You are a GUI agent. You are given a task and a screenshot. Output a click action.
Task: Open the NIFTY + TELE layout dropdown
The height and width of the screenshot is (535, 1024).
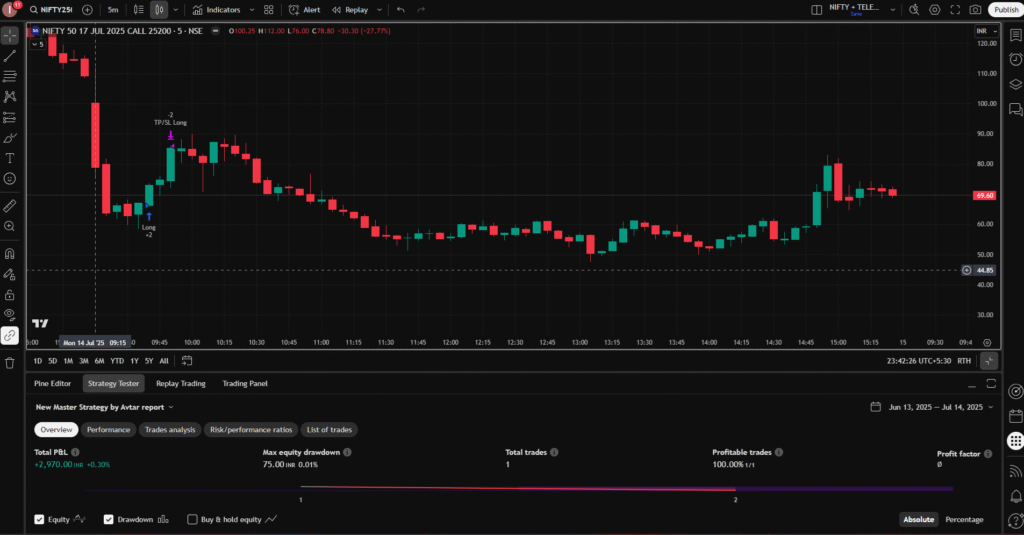[893, 10]
